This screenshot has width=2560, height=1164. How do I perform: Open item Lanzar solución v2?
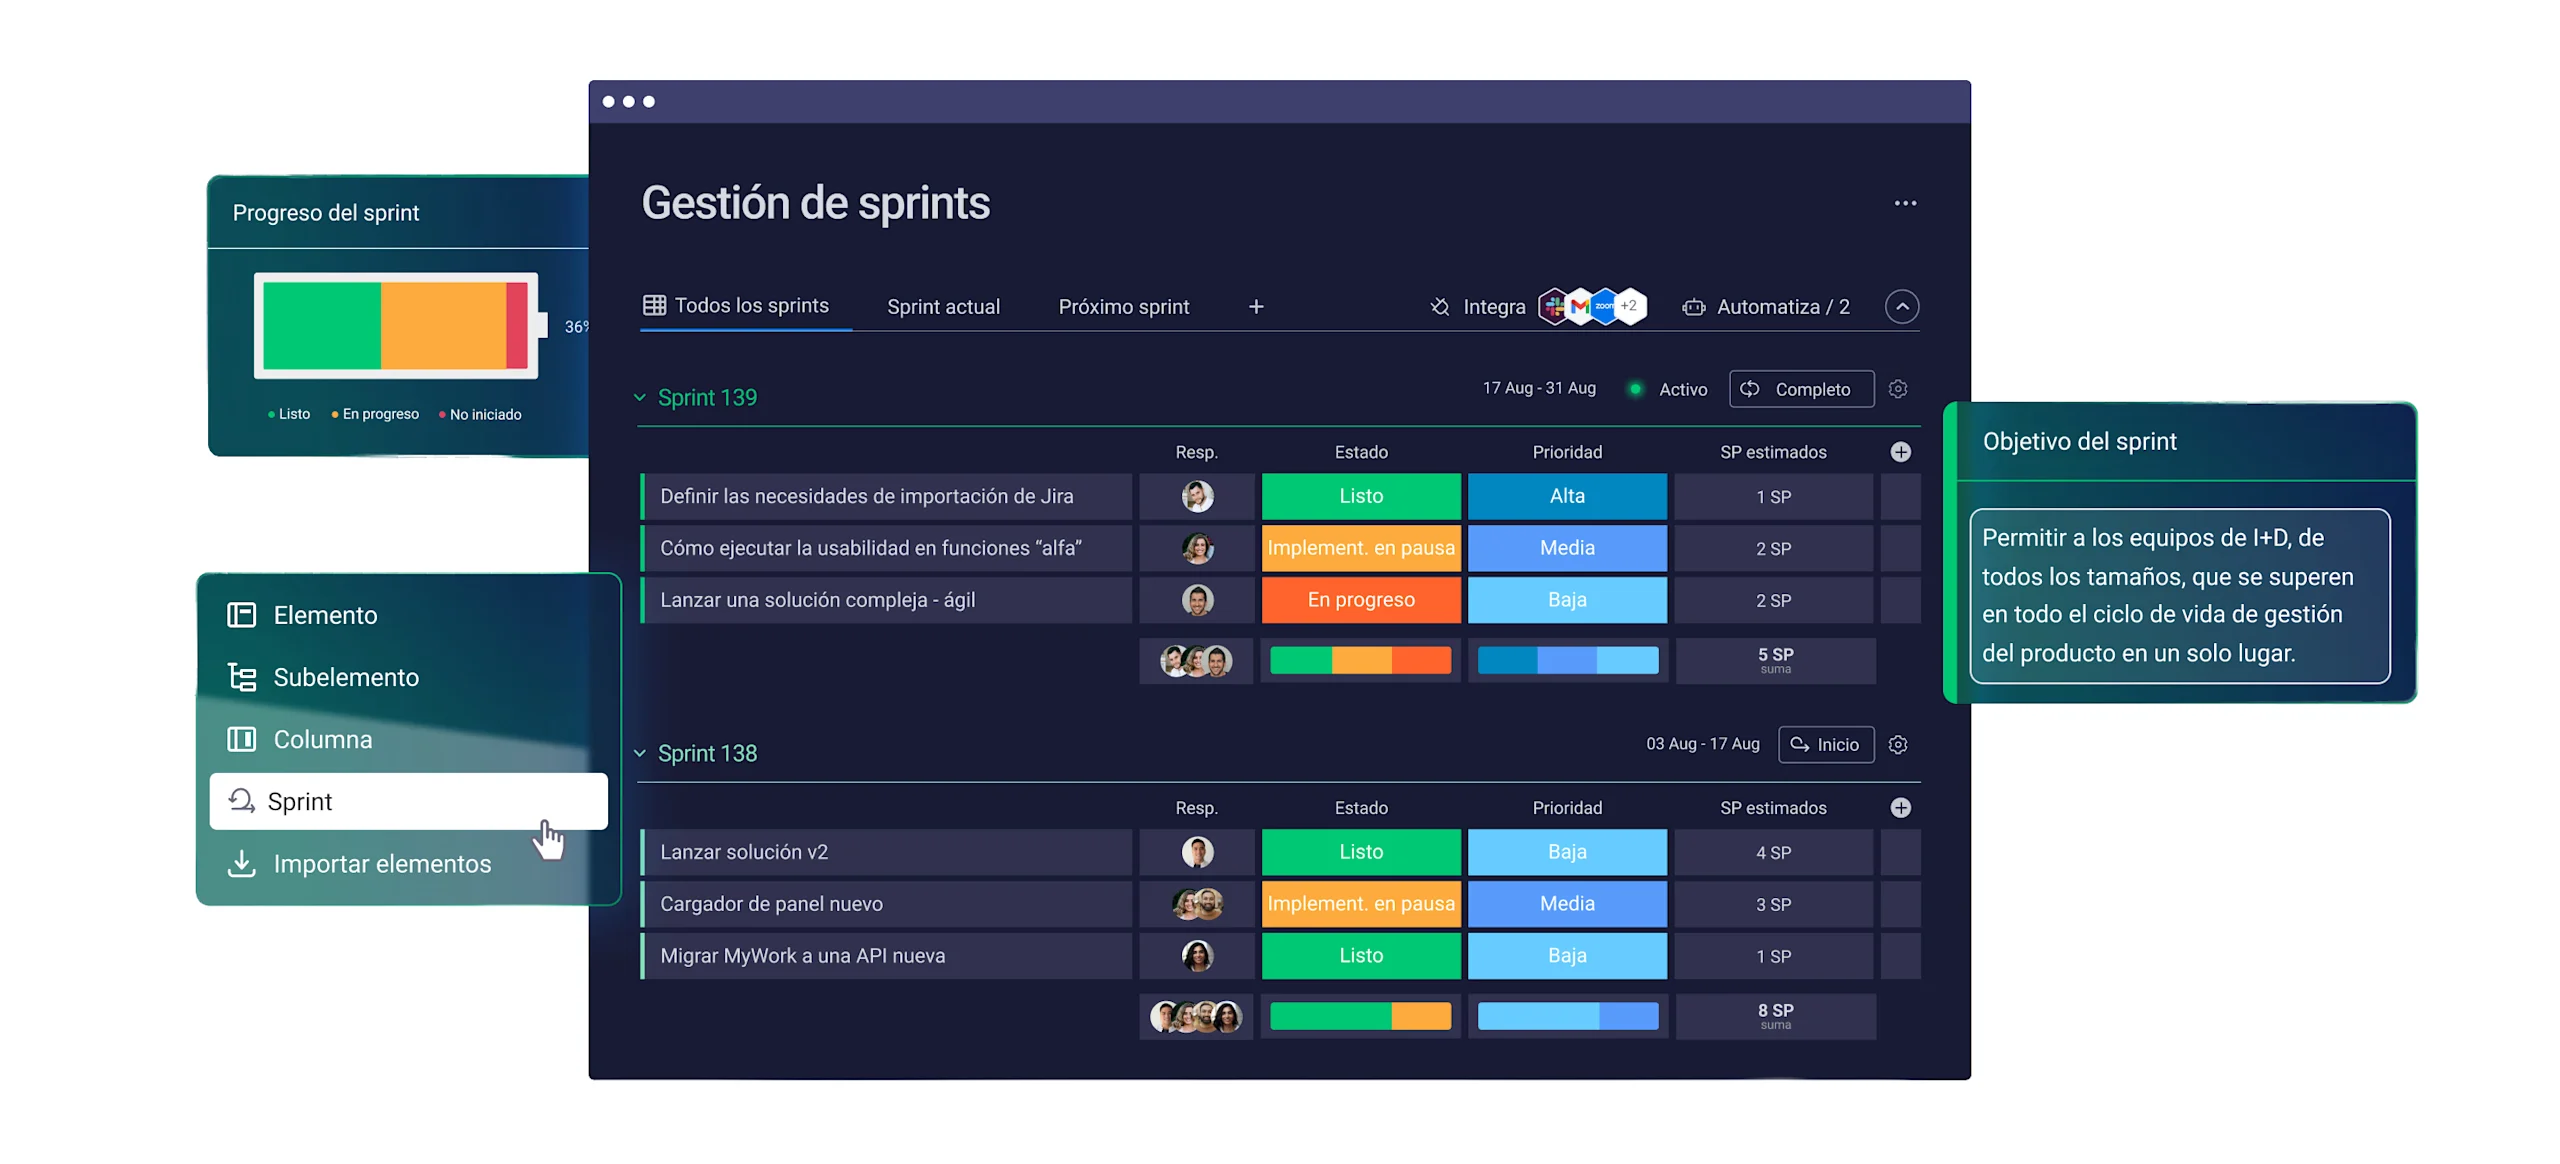click(x=886, y=852)
